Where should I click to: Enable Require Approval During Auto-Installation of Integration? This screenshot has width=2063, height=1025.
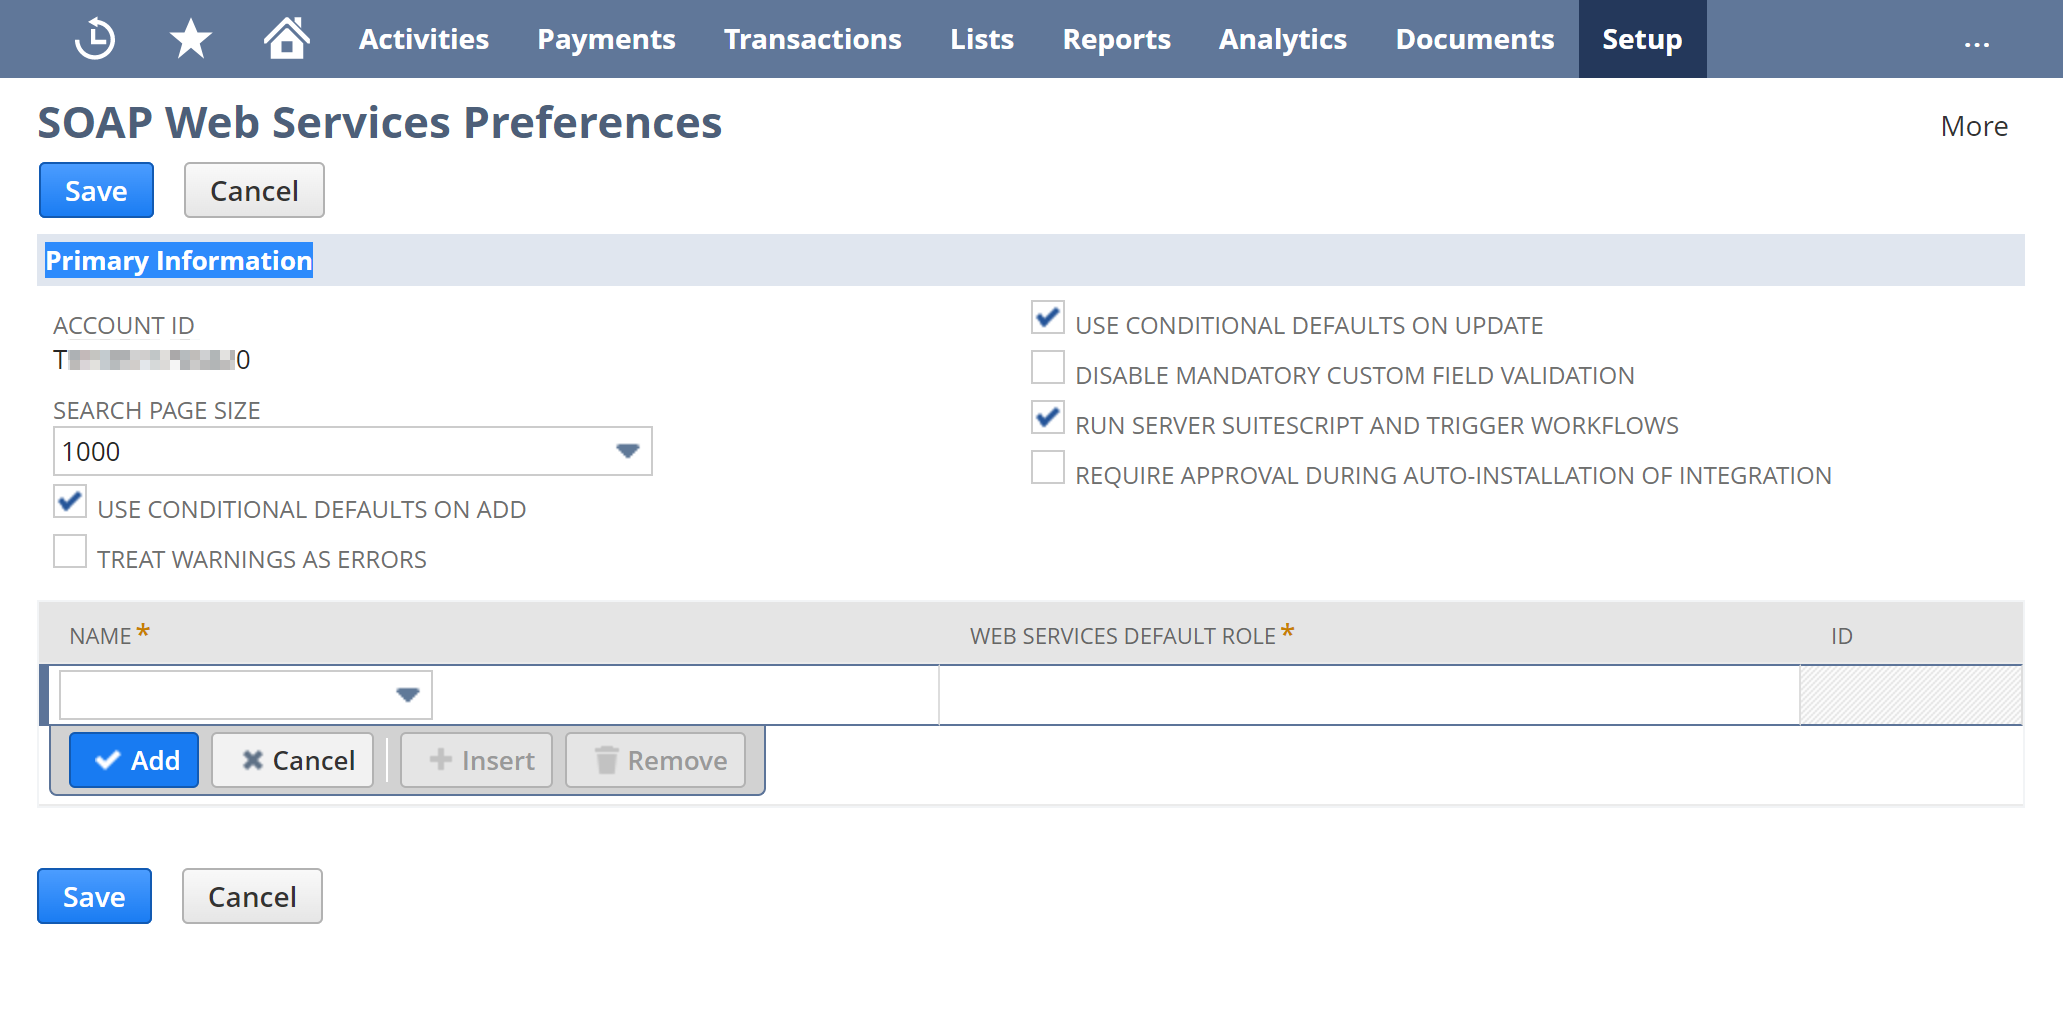pyautogui.click(x=1048, y=468)
